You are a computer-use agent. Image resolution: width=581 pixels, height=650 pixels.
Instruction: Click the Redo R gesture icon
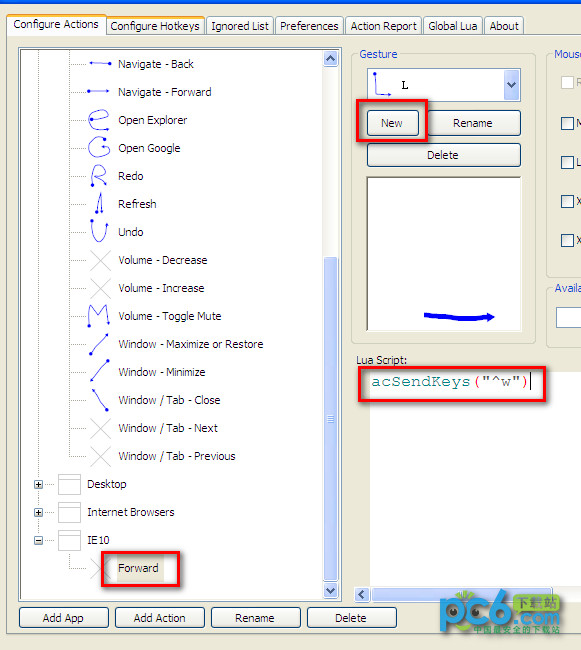pyautogui.click(x=99, y=175)
